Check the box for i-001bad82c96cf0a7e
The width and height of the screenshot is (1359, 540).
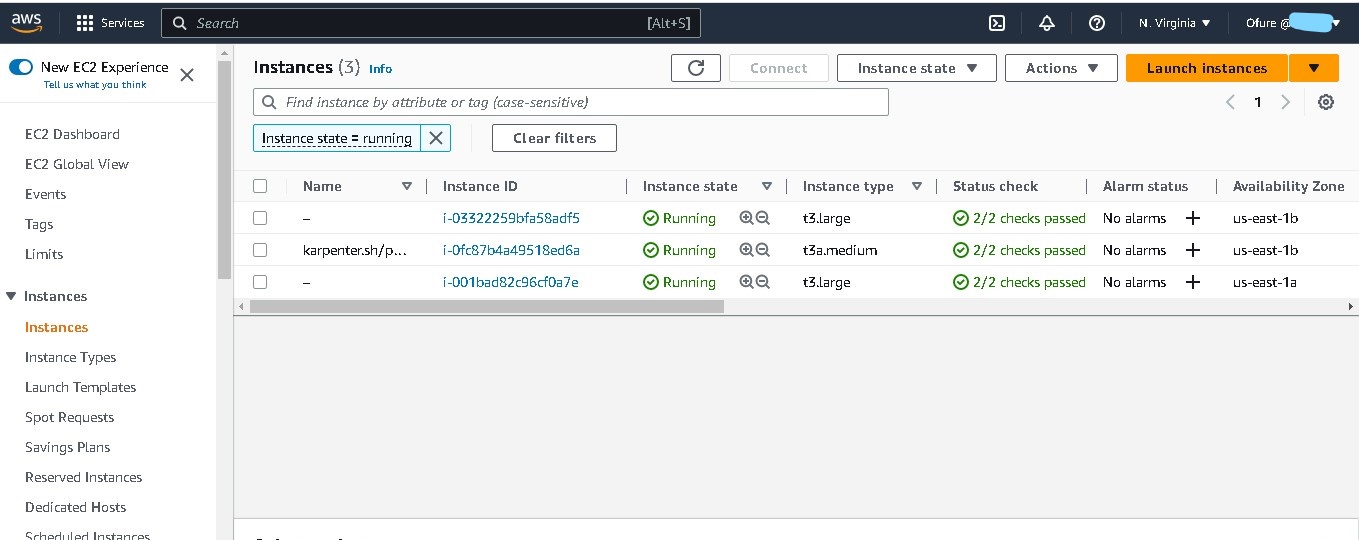(x=260, y=282)
